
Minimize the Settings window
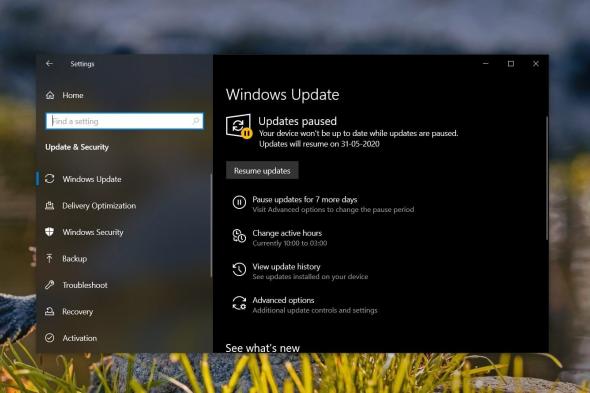[x=486, y=64]
